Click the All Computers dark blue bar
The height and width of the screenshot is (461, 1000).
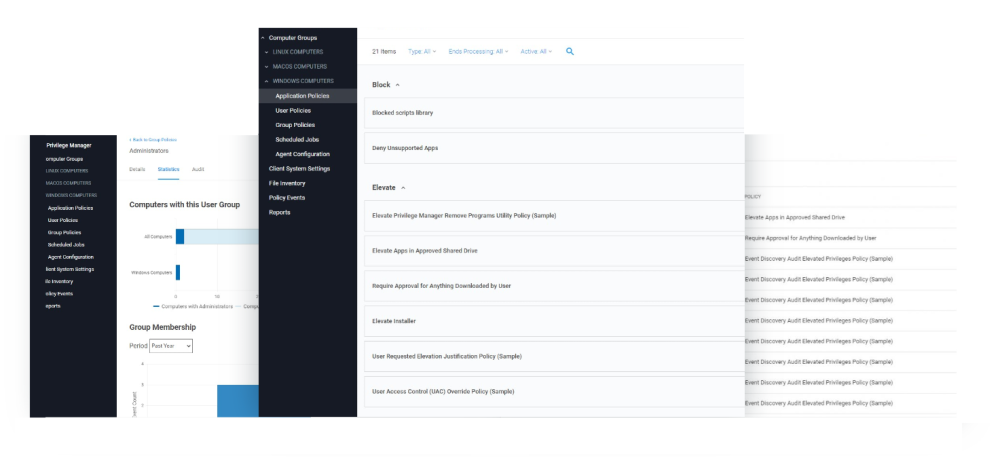180,237
